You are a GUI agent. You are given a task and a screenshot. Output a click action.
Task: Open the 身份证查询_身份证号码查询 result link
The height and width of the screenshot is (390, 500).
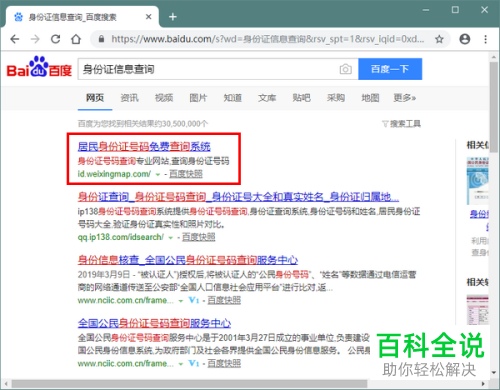tap(238, 197)
